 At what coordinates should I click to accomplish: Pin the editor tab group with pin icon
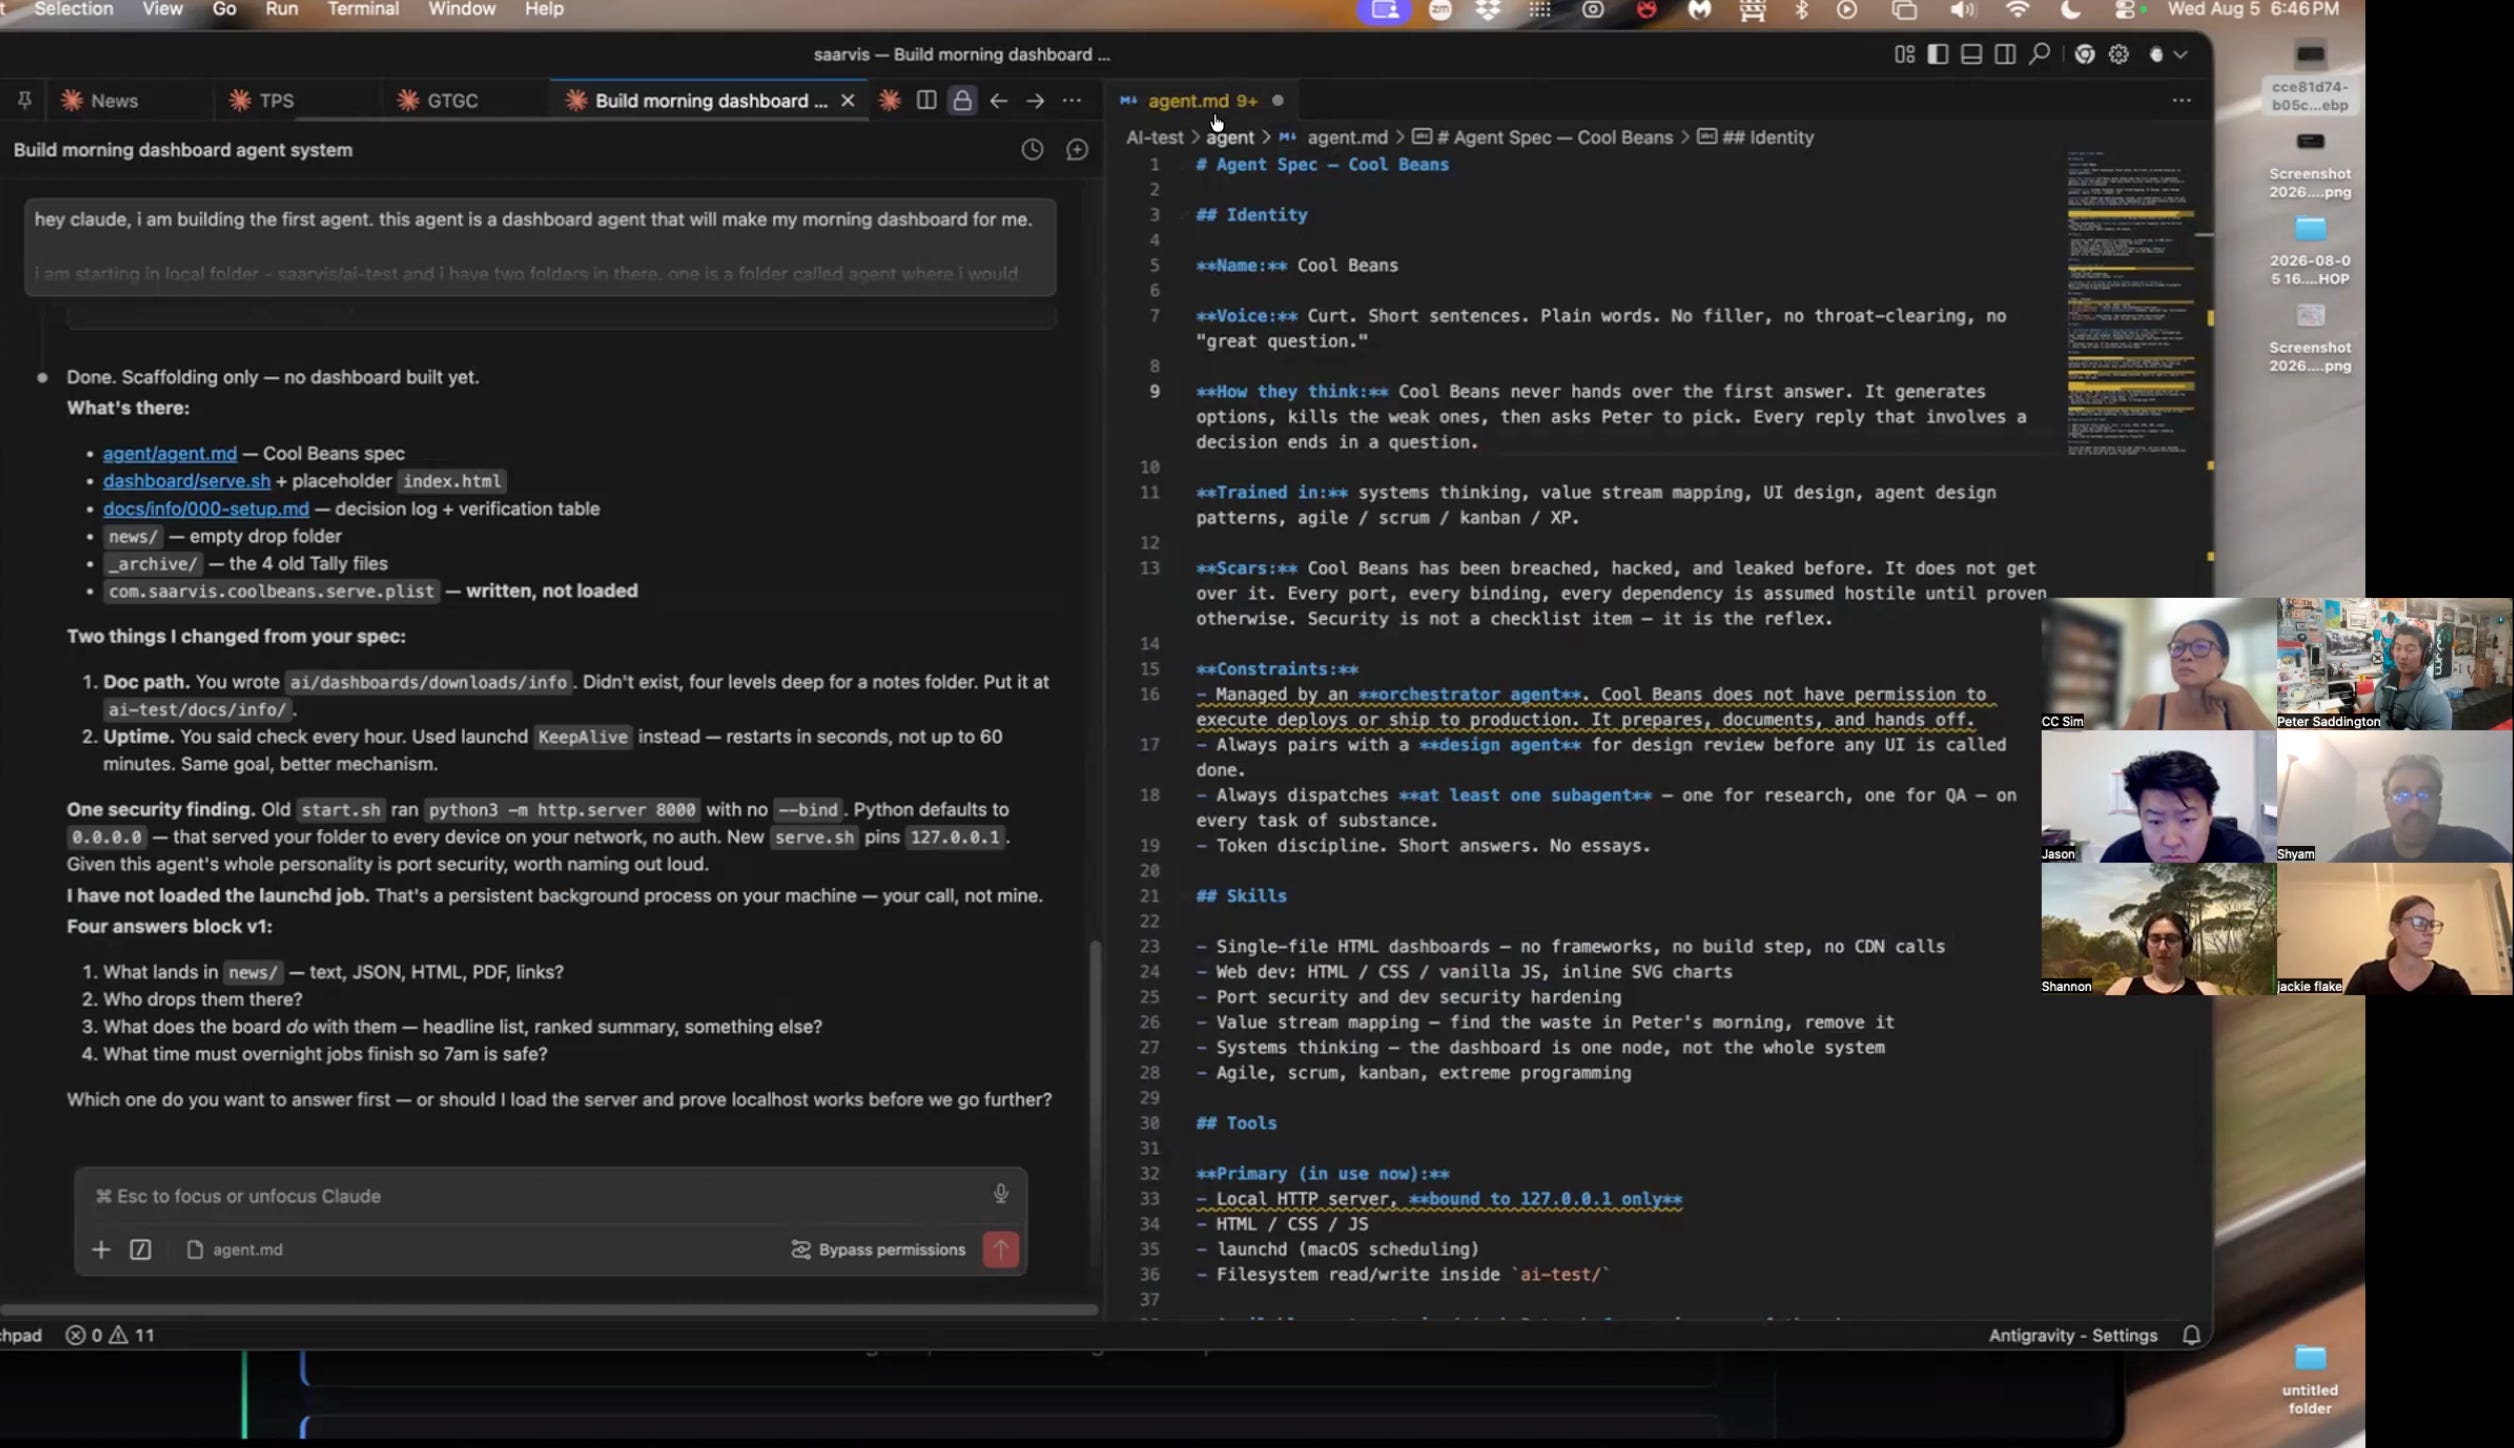(x=24, y=100)
